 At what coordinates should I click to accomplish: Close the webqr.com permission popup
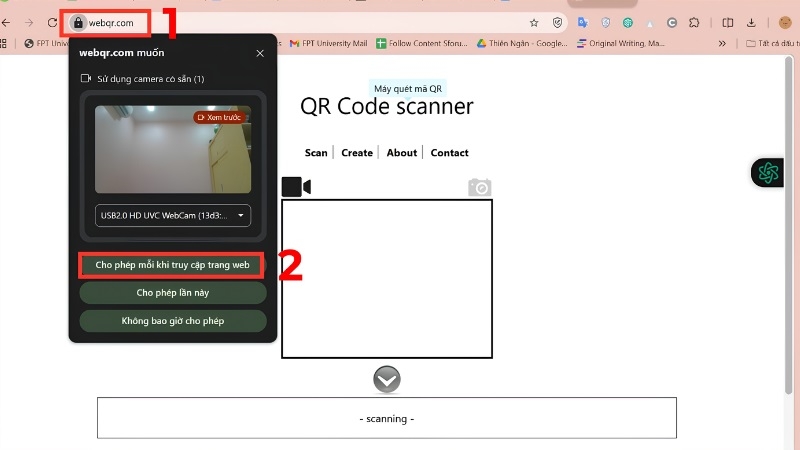pyautogui.click(x=260, y=53)
